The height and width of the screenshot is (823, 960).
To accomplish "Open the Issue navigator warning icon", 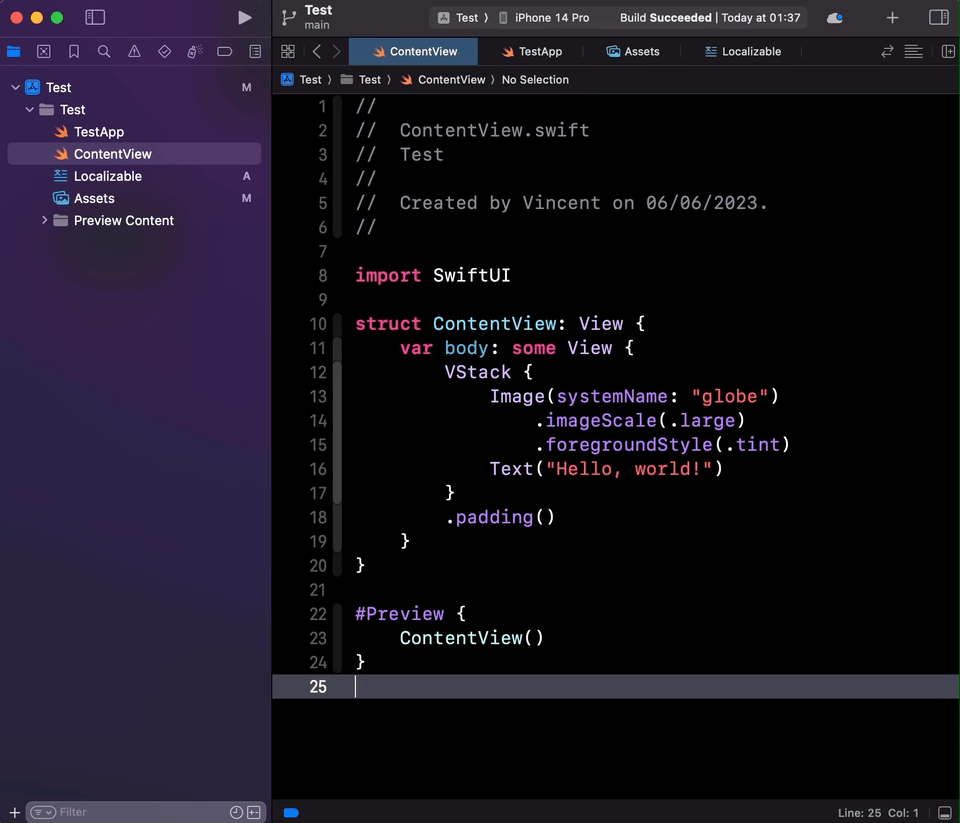I will pyautogui.click(x=134, y=51).
